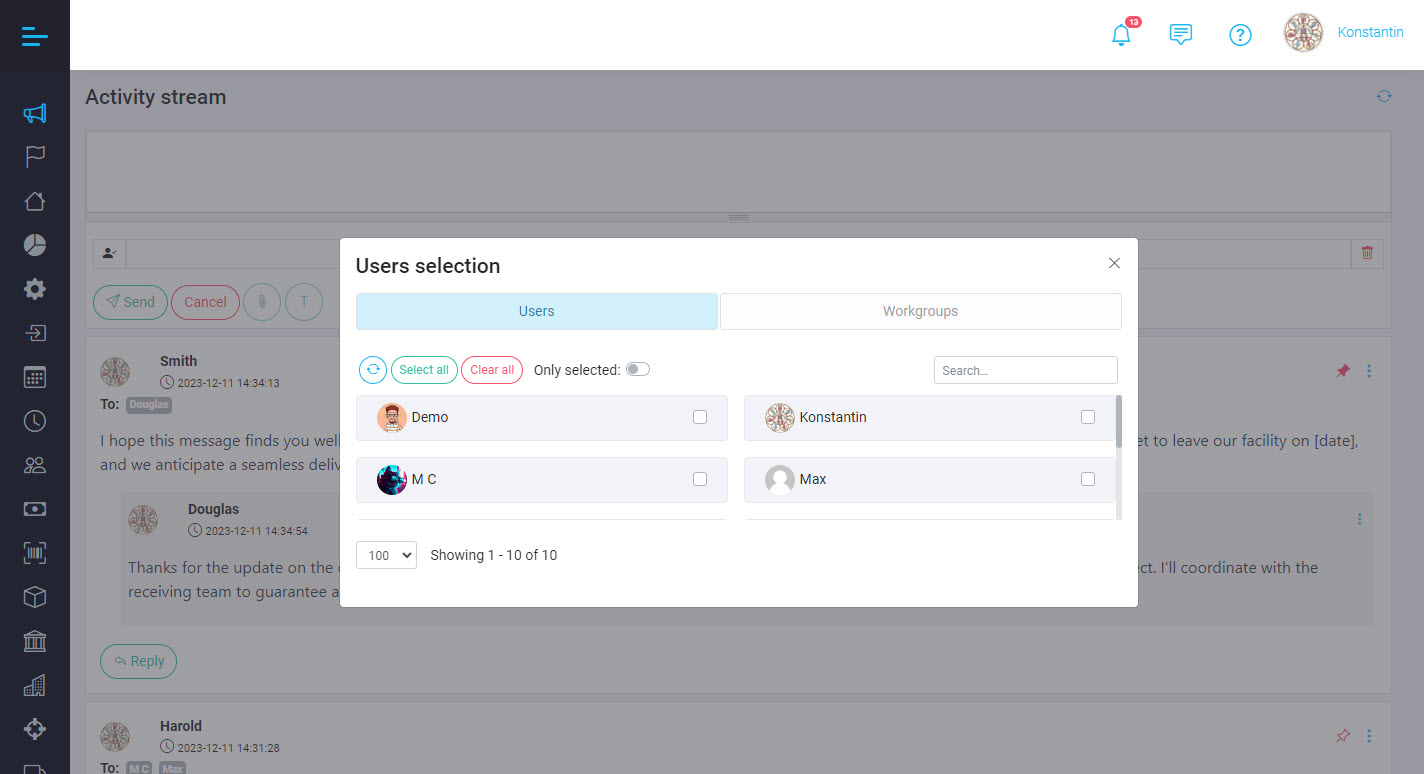Open the help question mark icon
The height and width of the screenshot is (774, 1424).
1240,34
